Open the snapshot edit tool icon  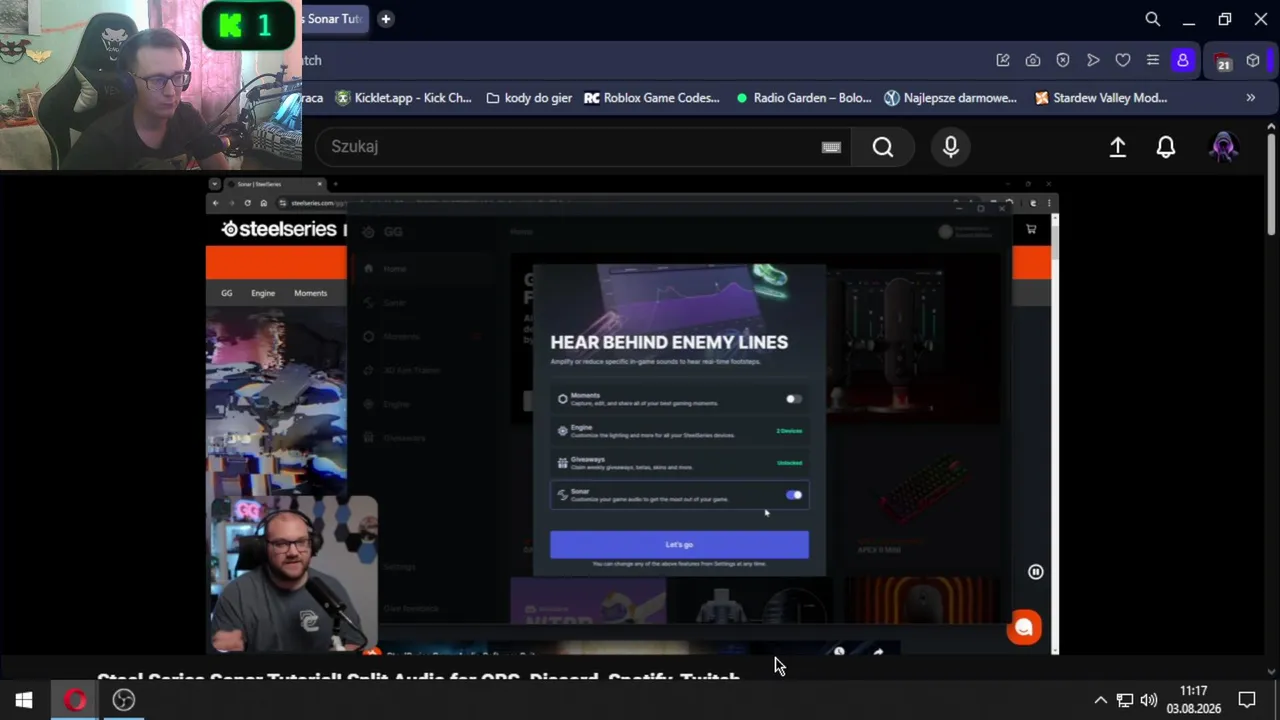tap(1003, 60)
